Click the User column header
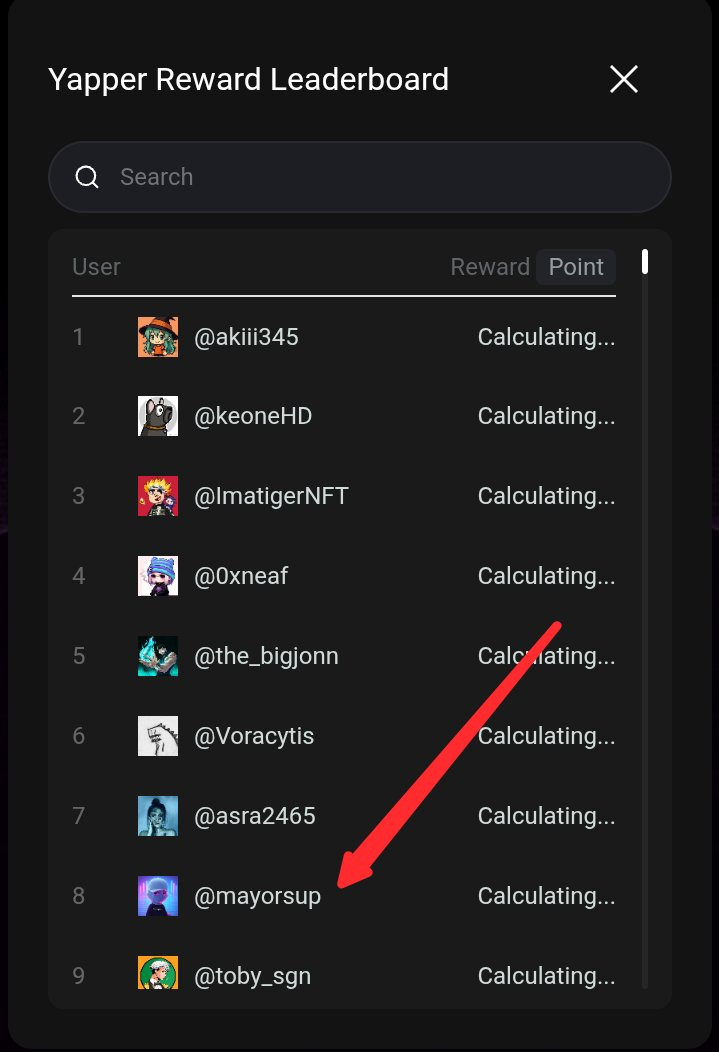 click(x=96, y=267)
